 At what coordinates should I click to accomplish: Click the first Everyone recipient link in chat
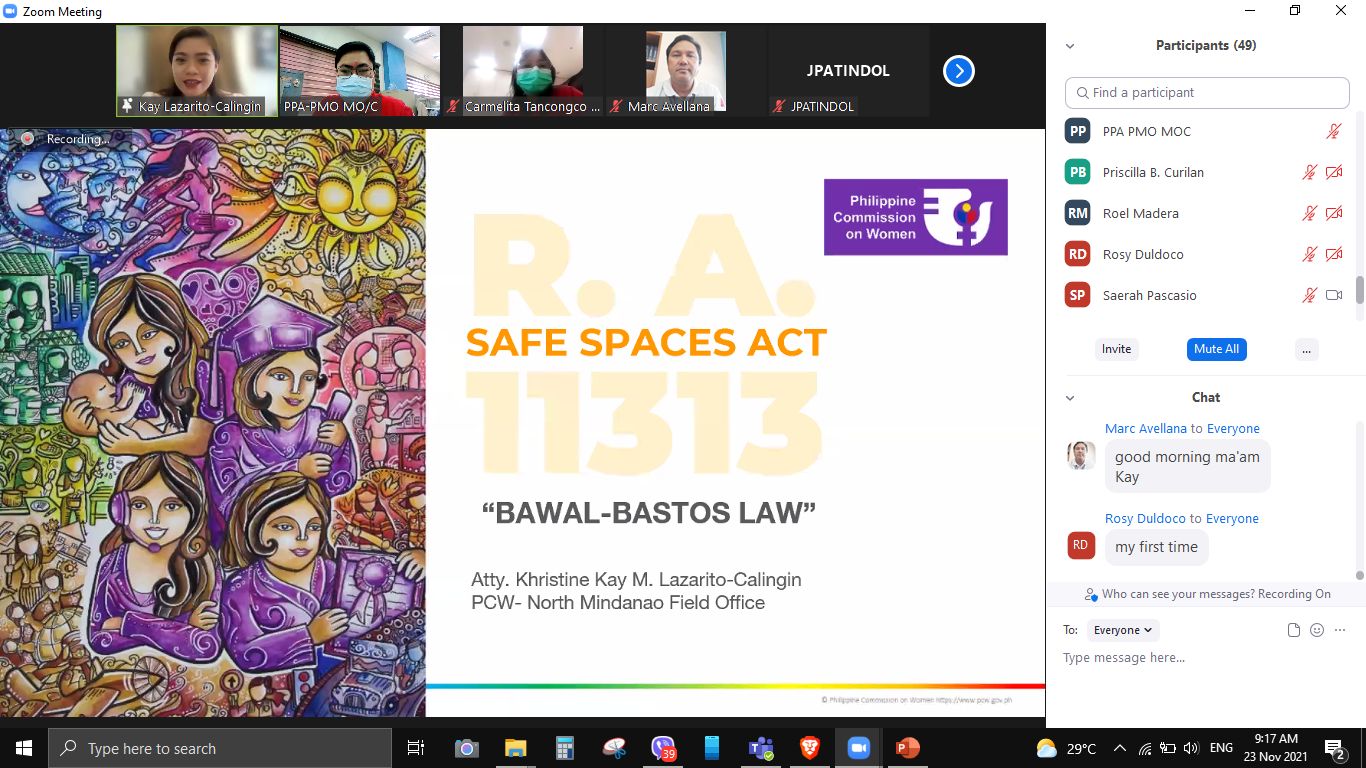(1233, 428)
